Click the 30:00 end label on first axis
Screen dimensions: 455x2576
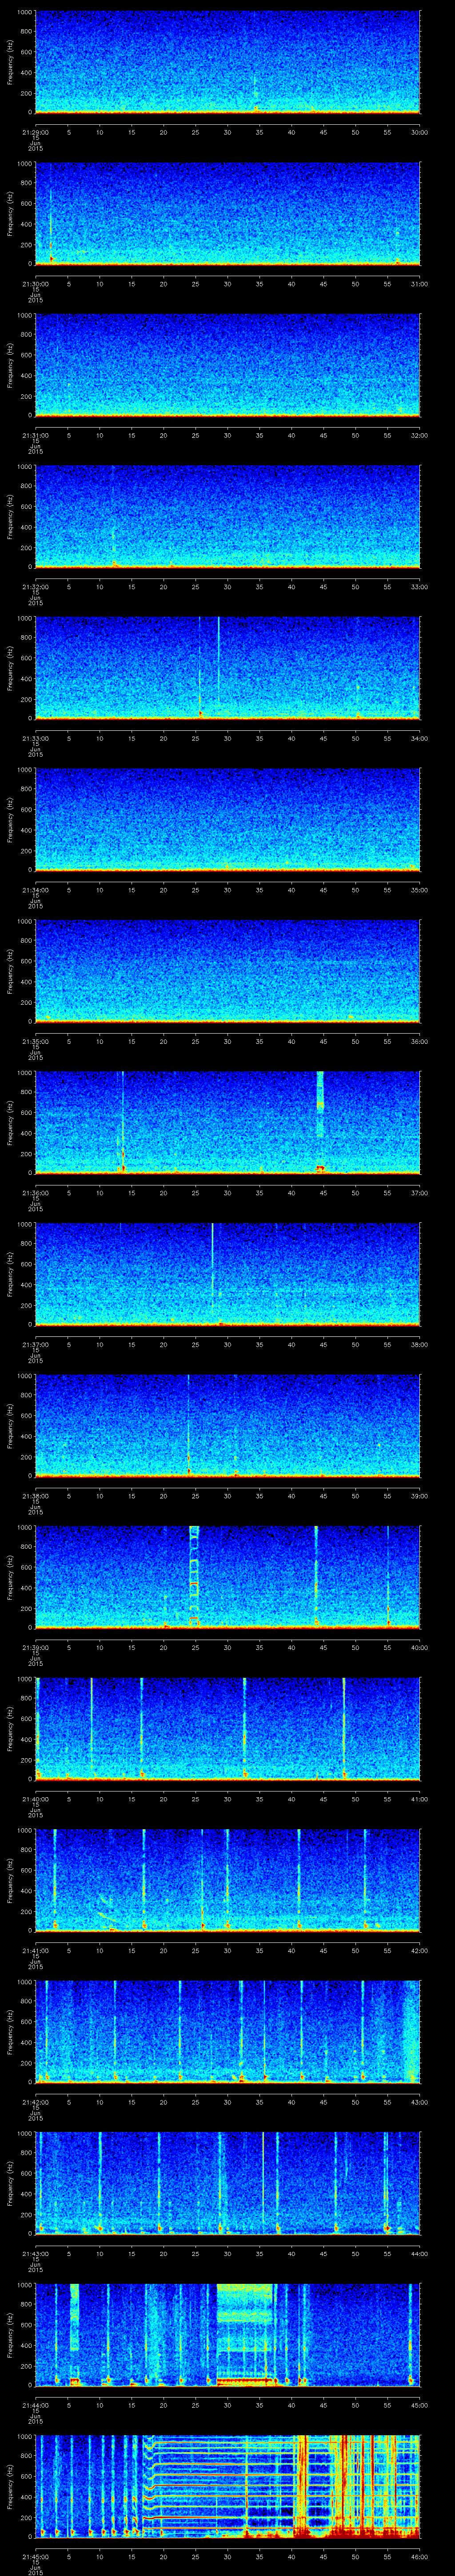[x=420, y=132]
